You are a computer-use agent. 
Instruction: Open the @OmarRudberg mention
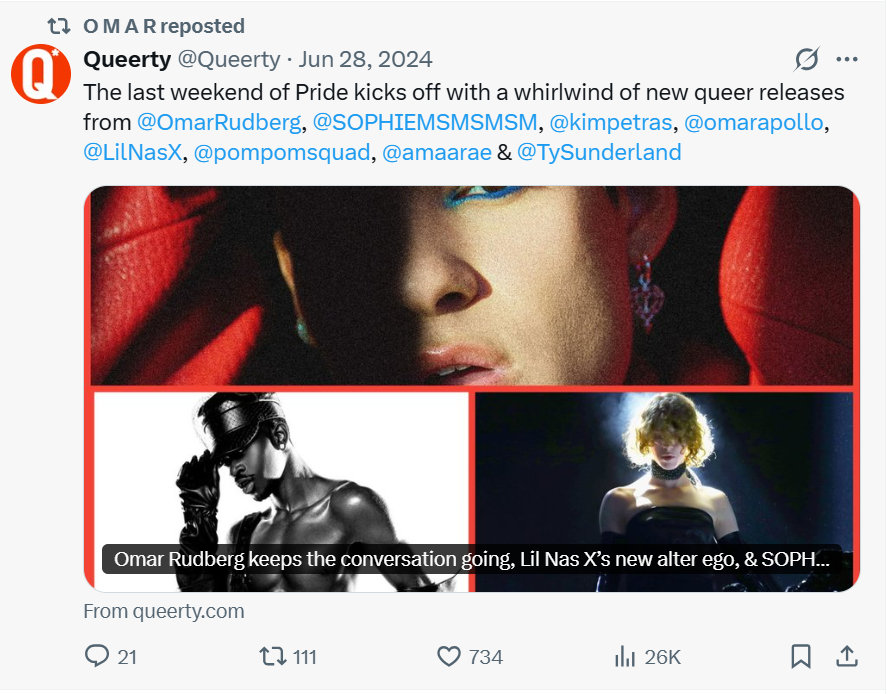[218, 123]
